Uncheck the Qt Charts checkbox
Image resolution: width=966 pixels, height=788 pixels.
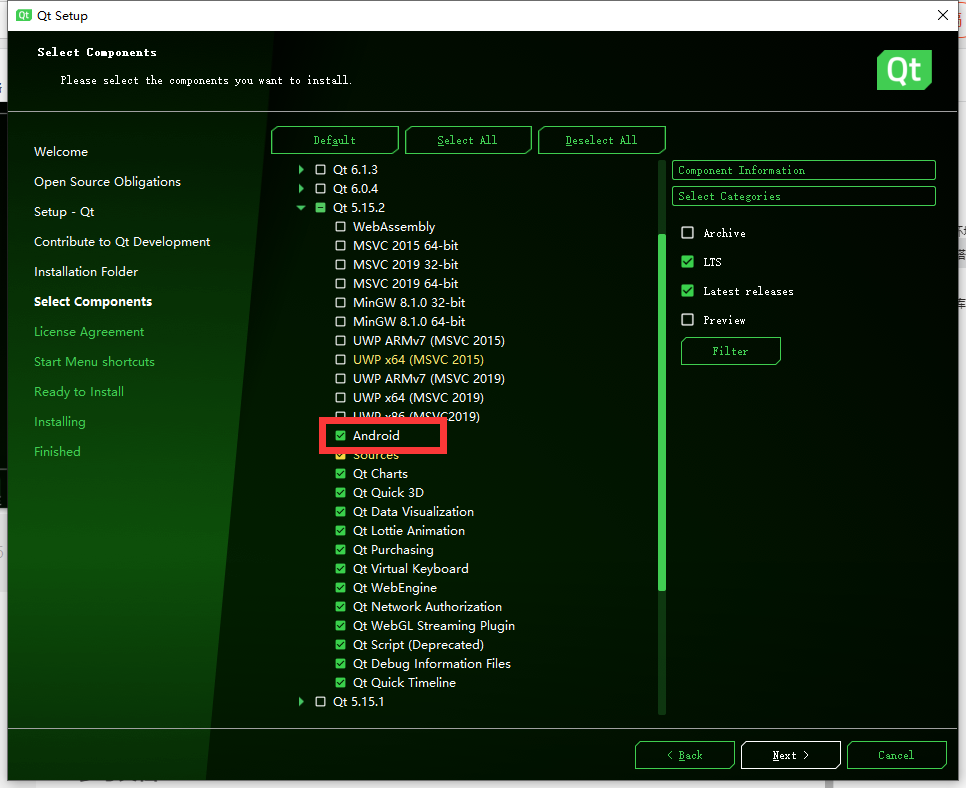[340, 474]
